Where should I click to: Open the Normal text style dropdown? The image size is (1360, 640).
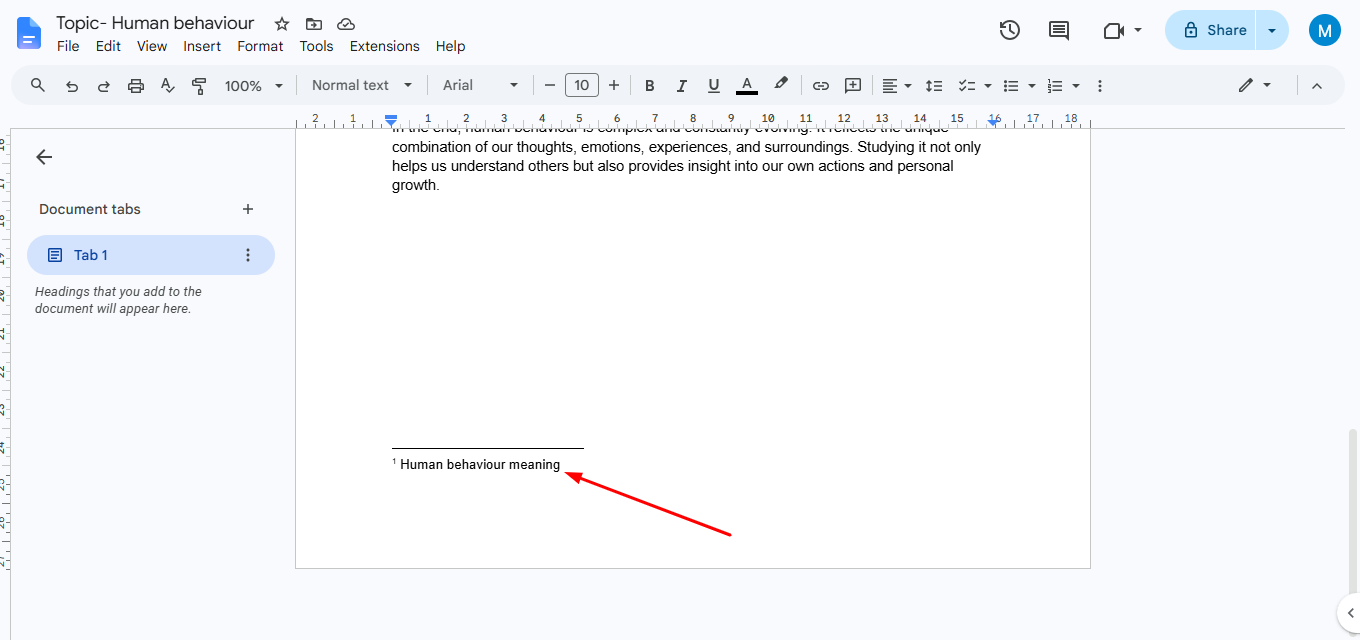point(362,86)
